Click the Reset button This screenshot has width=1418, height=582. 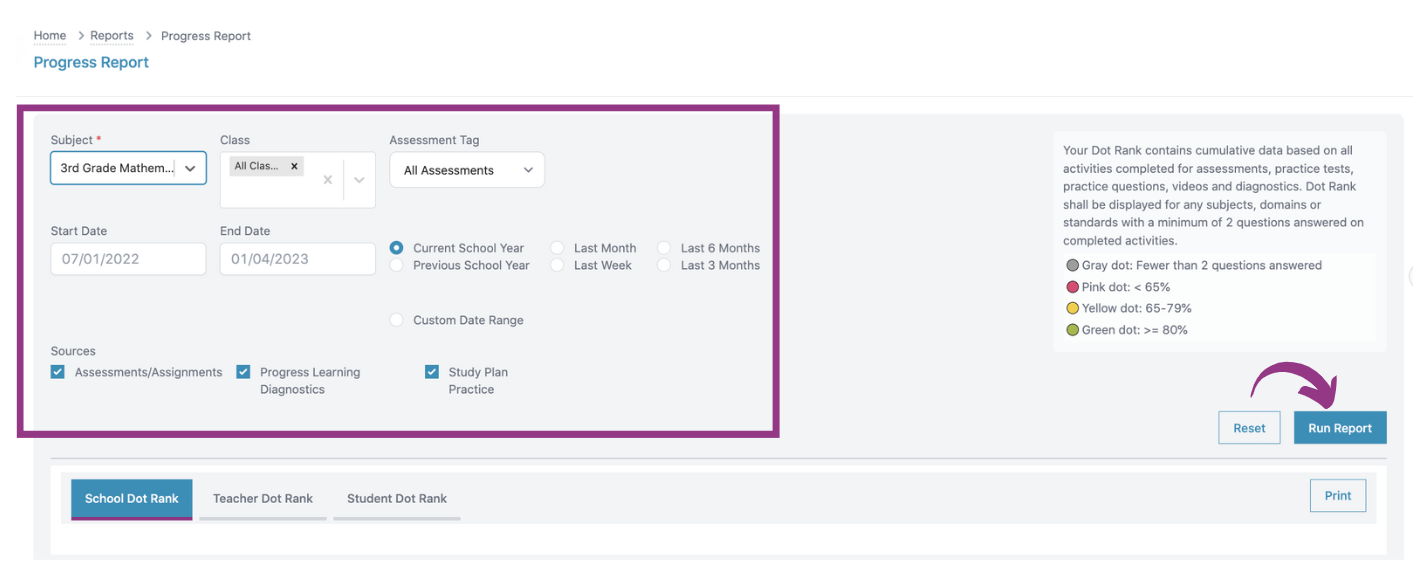[1249, 428]
